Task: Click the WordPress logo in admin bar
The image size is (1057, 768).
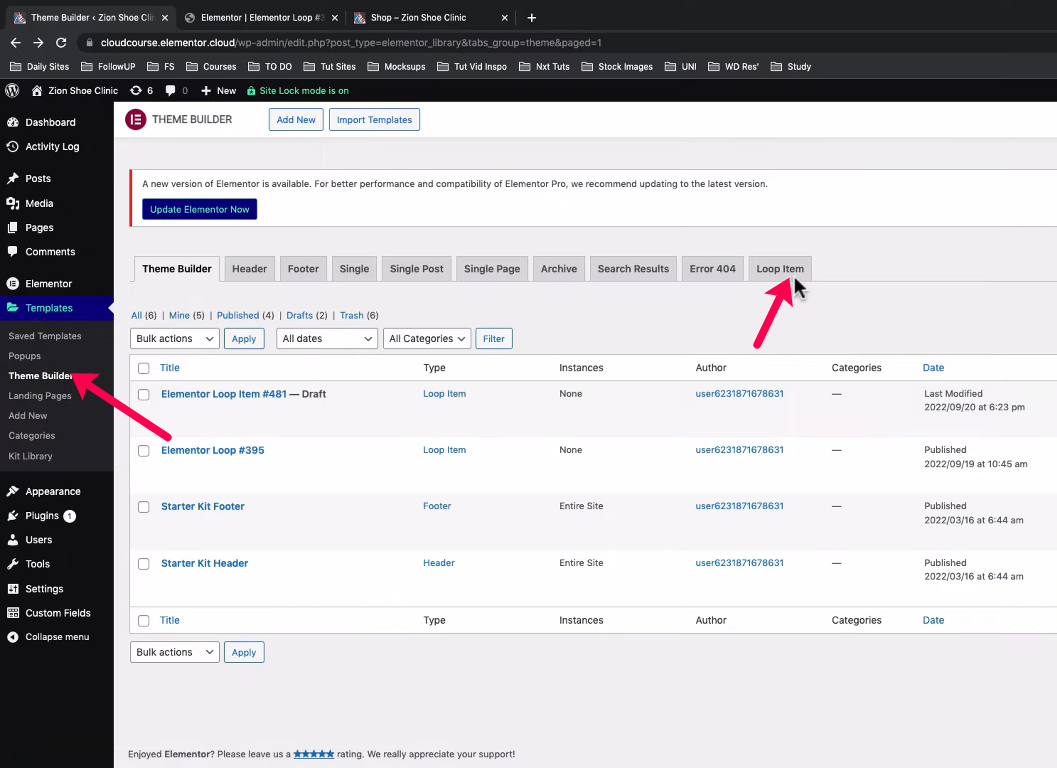Action: pyautogui.click(x=12, y=90)
